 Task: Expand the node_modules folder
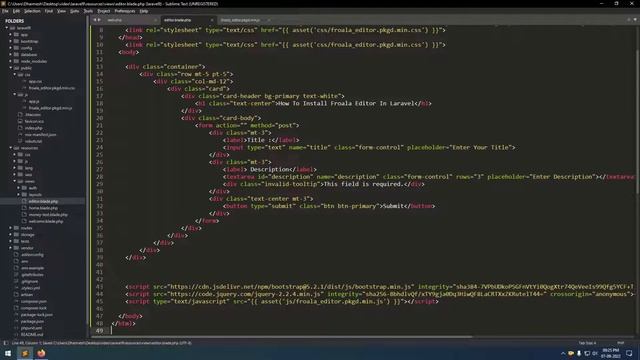coord(11,61)
